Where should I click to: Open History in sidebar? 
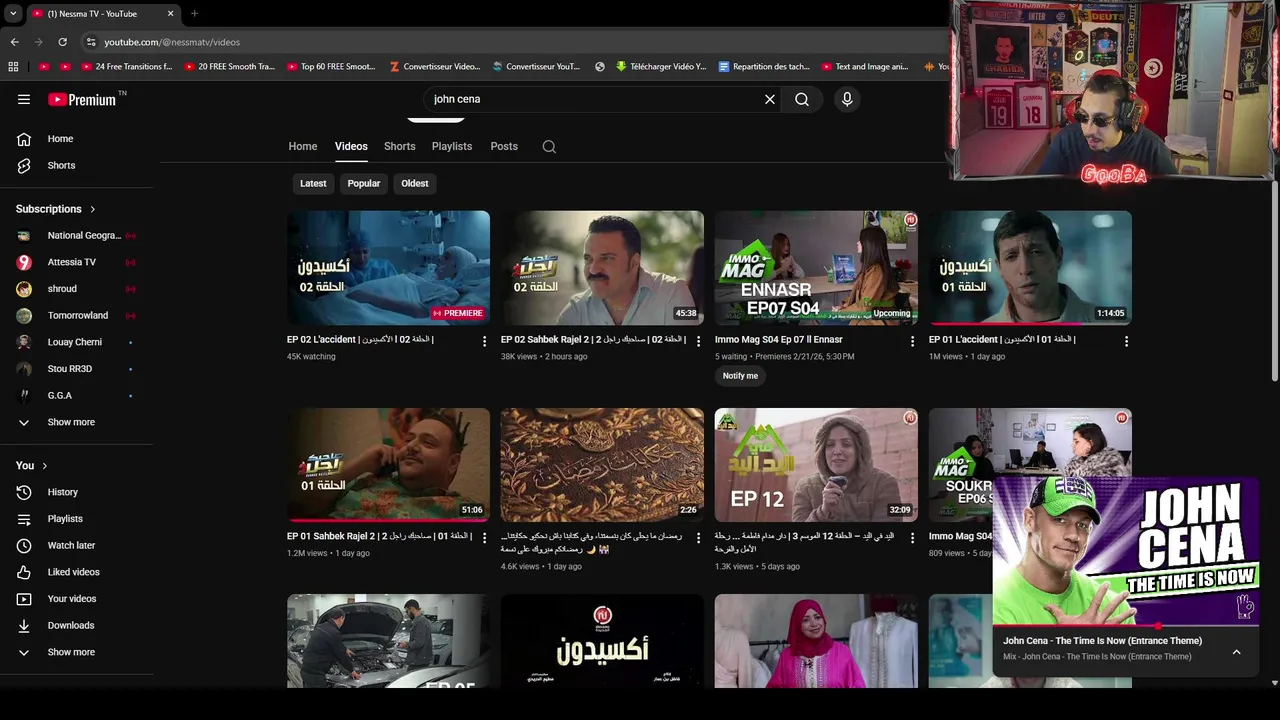[62, 492]
